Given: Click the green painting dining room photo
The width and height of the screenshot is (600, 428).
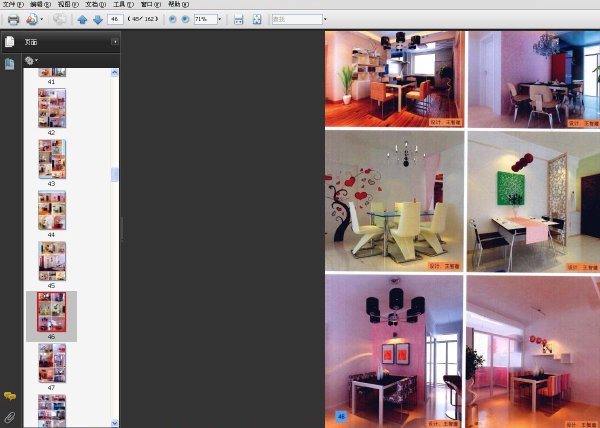Looking at the screenshot, I should [533, 202].
